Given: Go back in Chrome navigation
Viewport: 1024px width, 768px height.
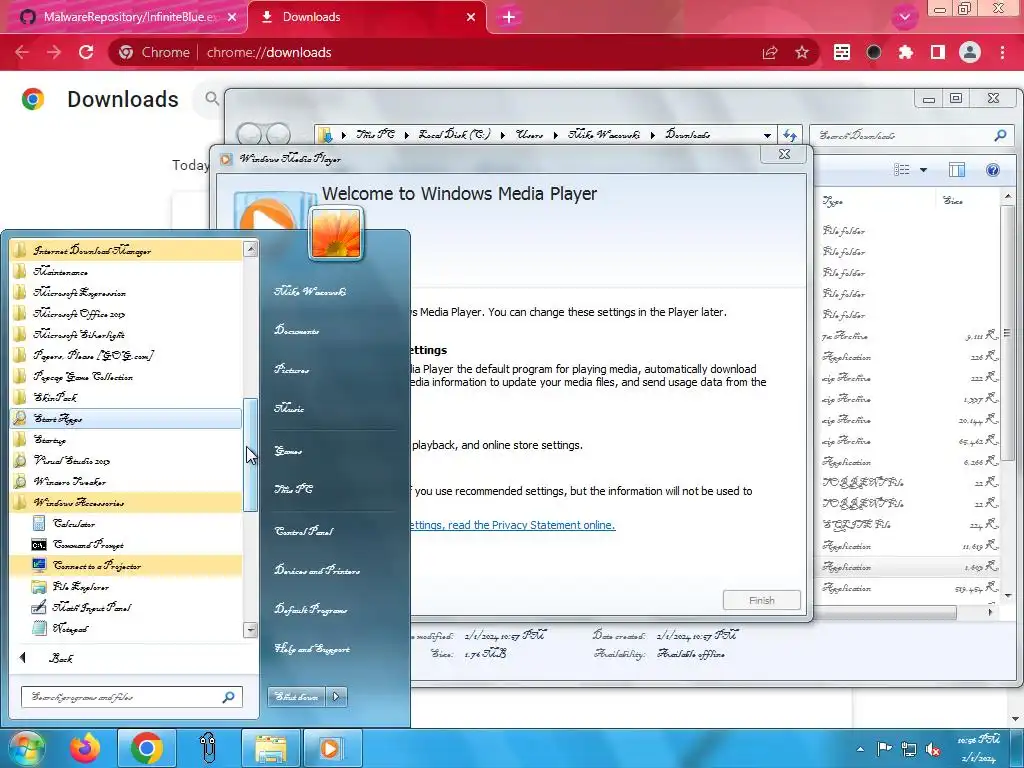Looking at the screenshot, I should coord(22,52).
